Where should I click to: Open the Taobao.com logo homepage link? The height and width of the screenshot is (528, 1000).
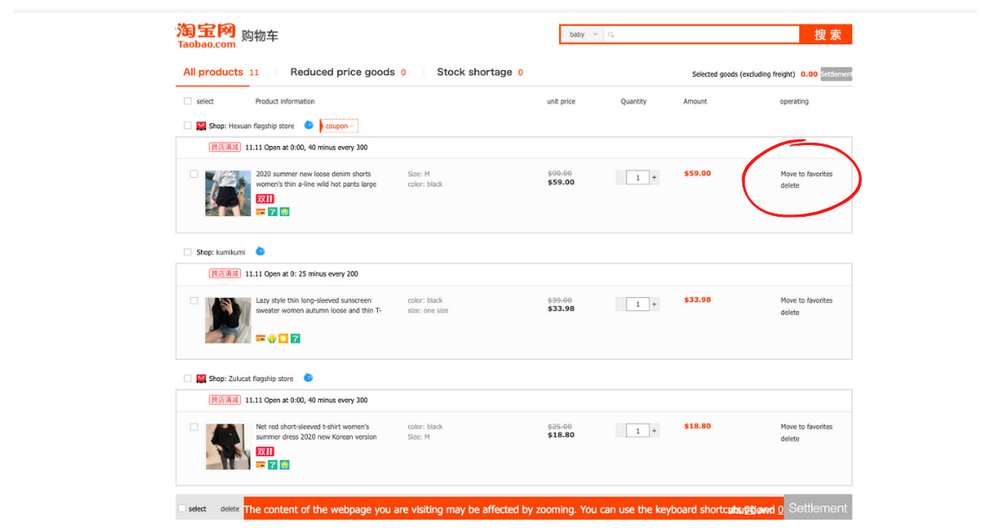[x=206, y=36]
